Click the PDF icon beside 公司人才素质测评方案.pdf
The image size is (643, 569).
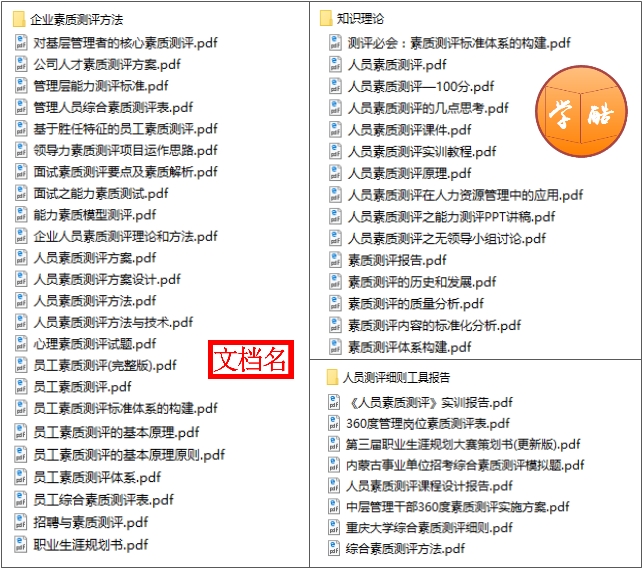pyautogui.click(x=21, y=64)
